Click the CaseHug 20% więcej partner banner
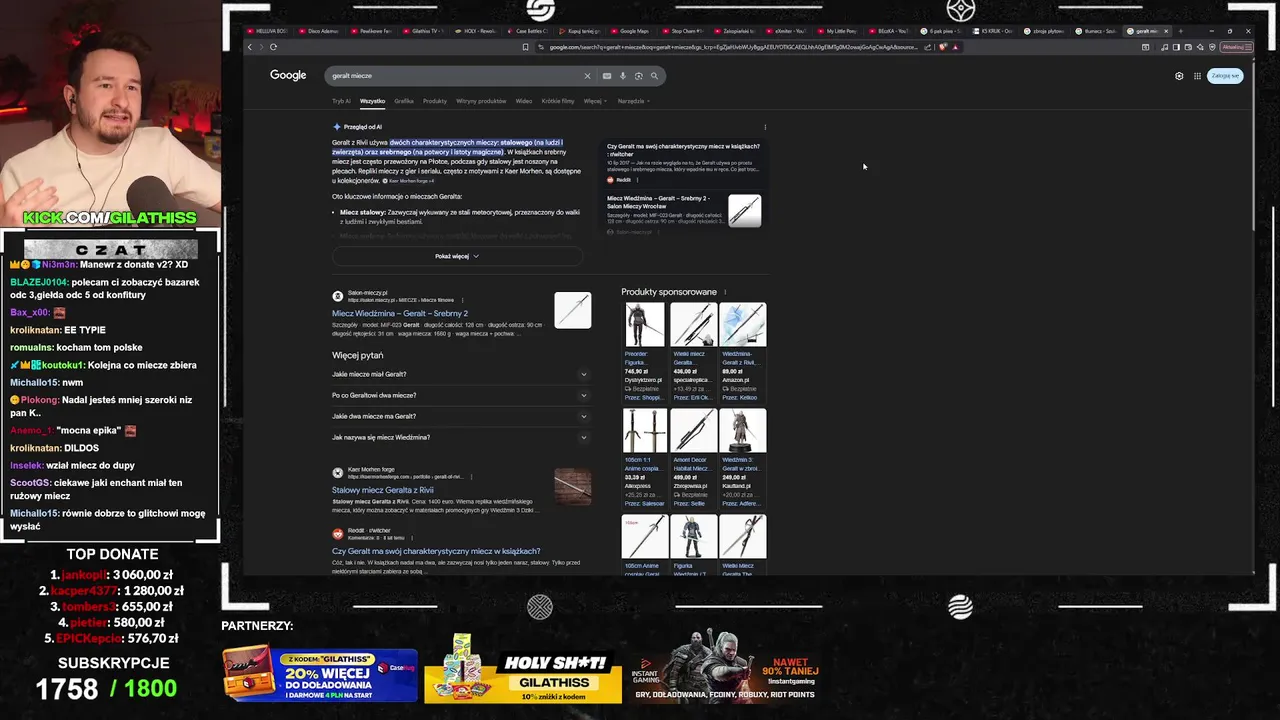Image resolution: width=1280 pixels, height=720 pixels. point(320,674)
